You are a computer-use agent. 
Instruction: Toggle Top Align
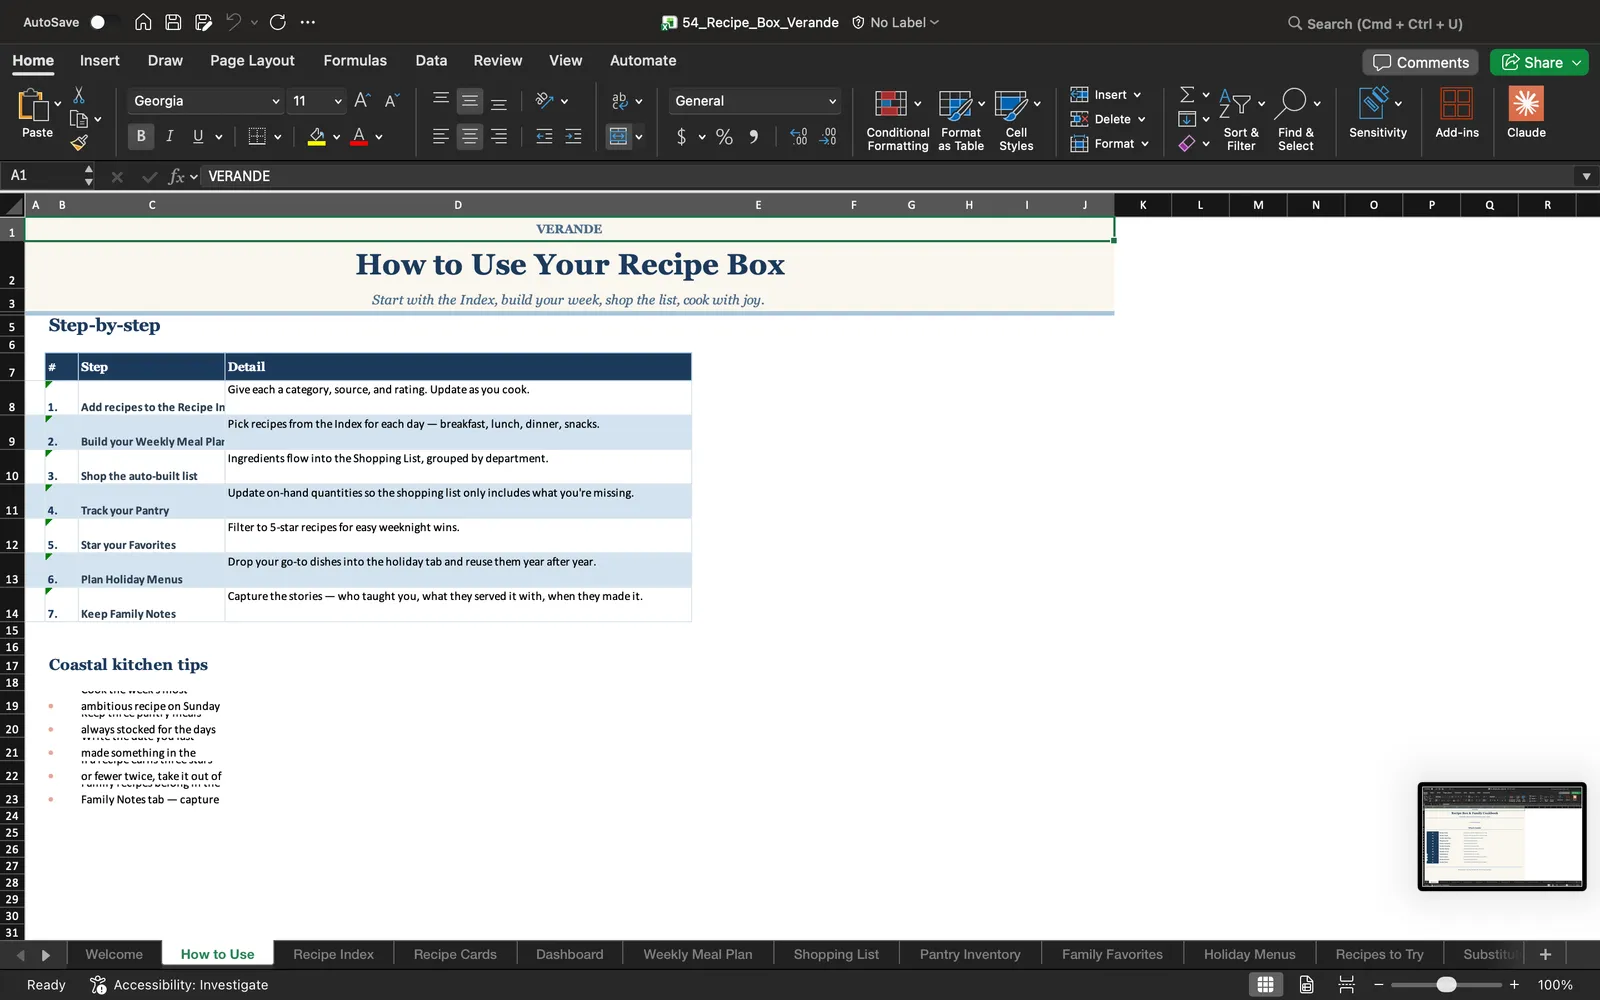[x=440, y=100]
